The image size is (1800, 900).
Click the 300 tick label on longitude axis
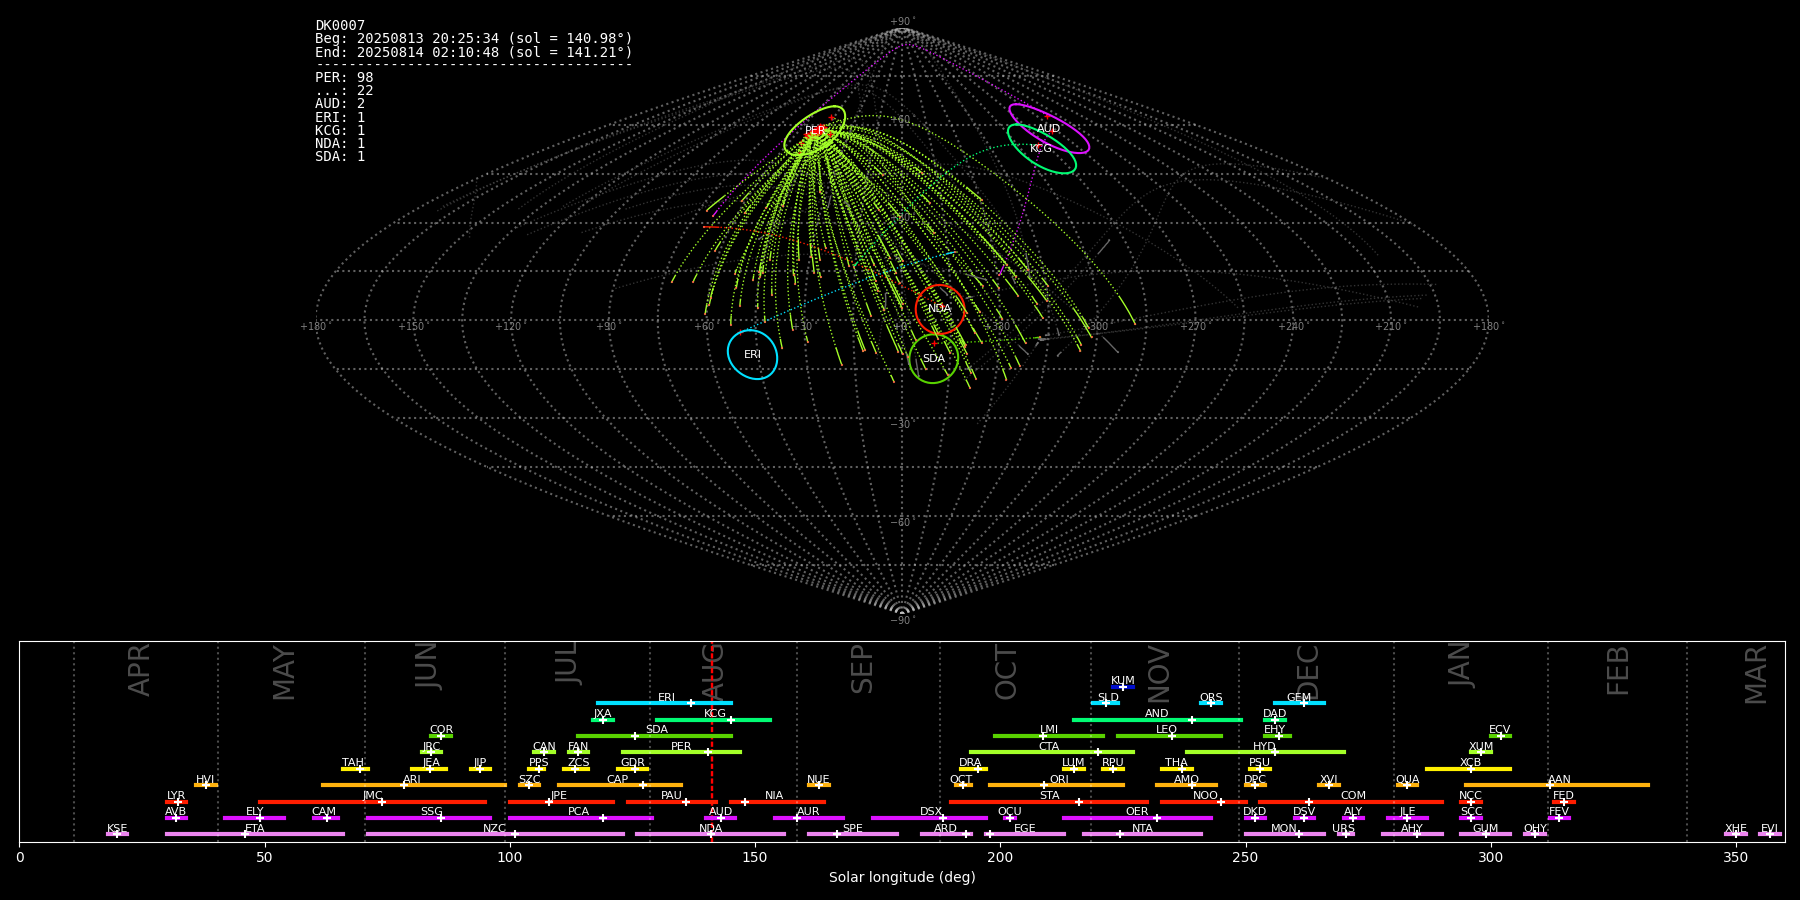pyautogui.click(x=1490, y=857)
